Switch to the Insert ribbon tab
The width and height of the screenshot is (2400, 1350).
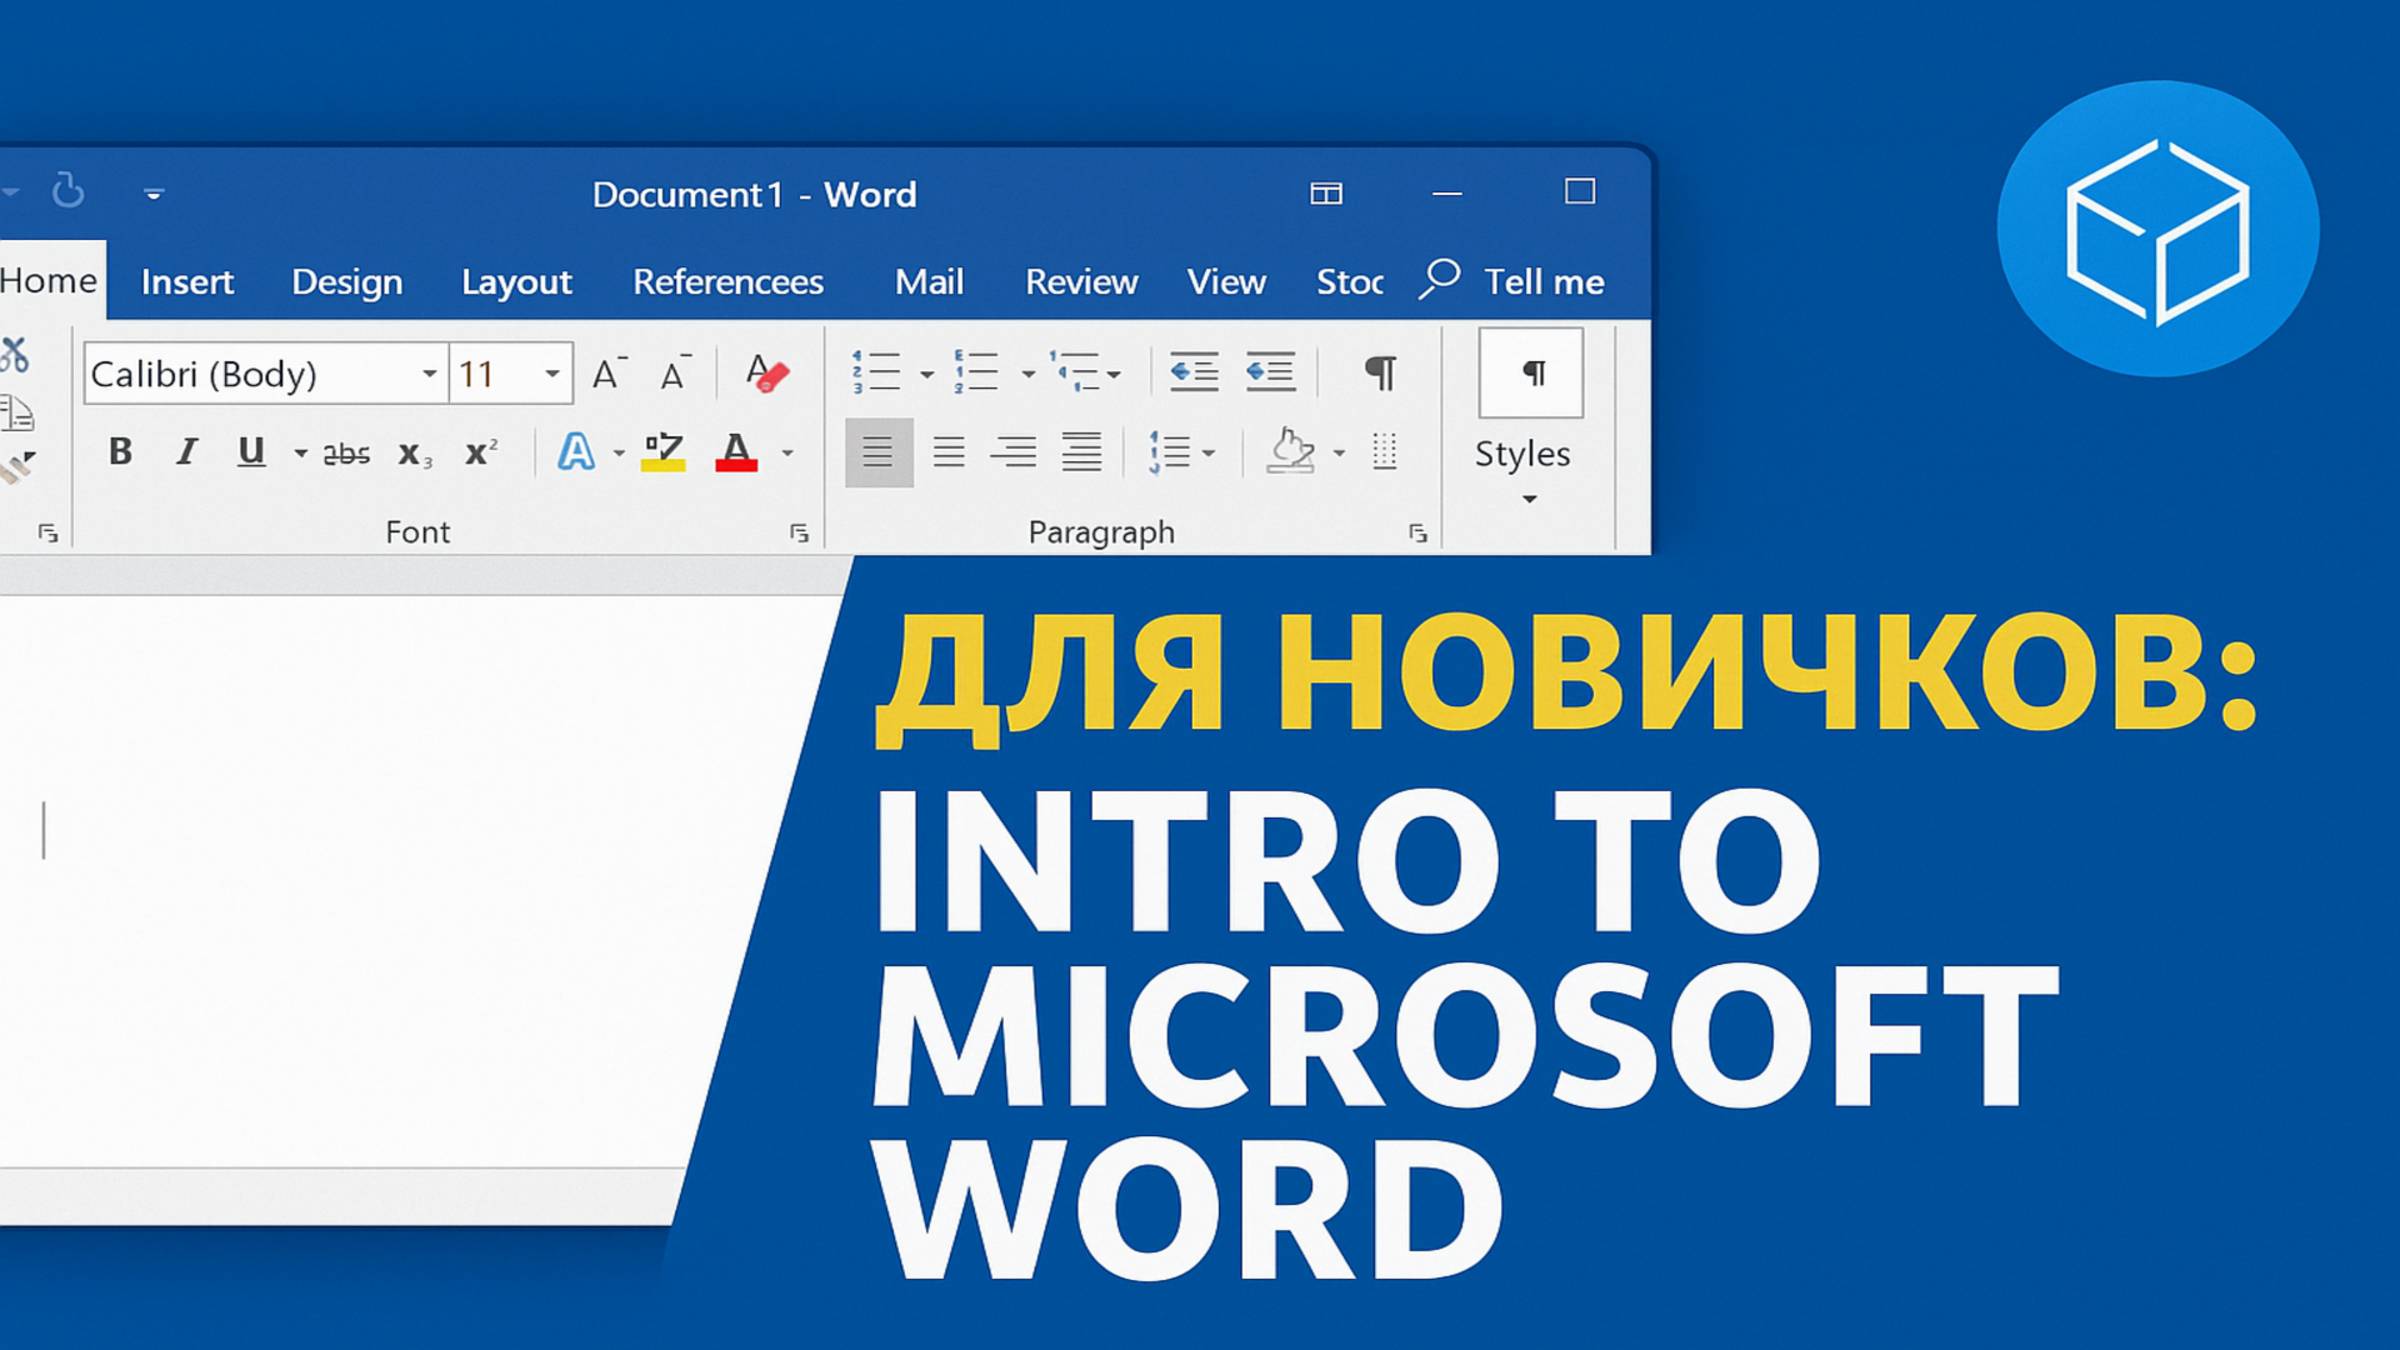point(187,282)
